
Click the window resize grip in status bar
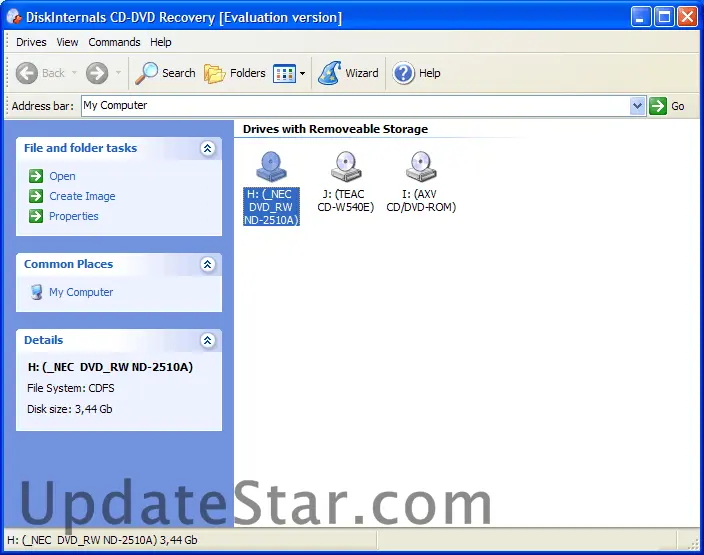[693, 543]
